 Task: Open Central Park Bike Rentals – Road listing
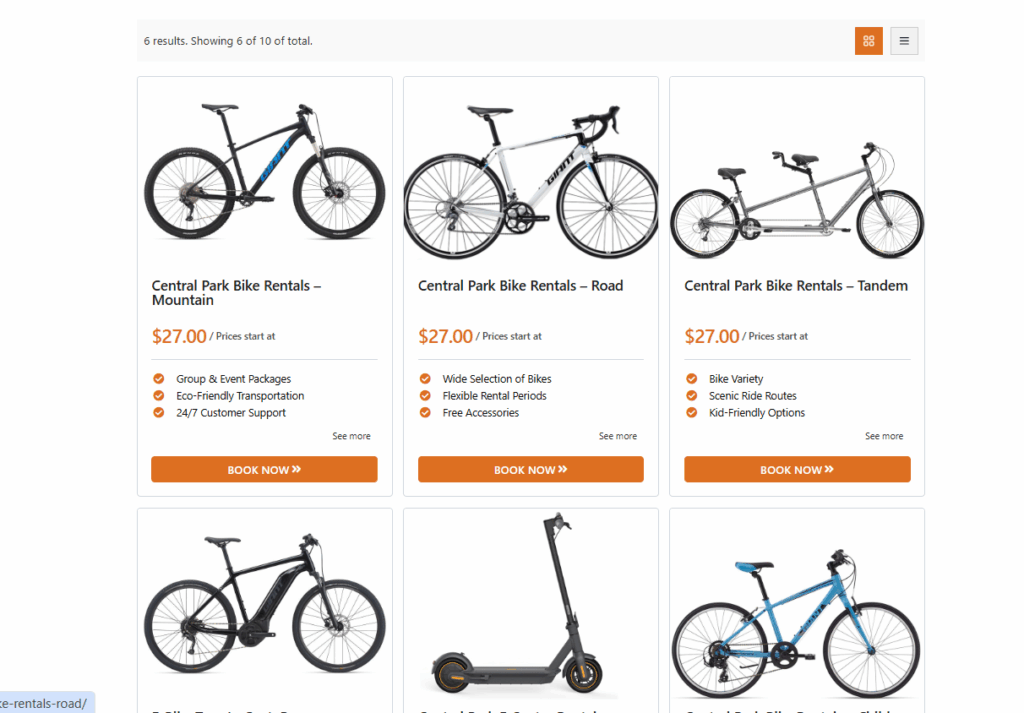(520, 285)
